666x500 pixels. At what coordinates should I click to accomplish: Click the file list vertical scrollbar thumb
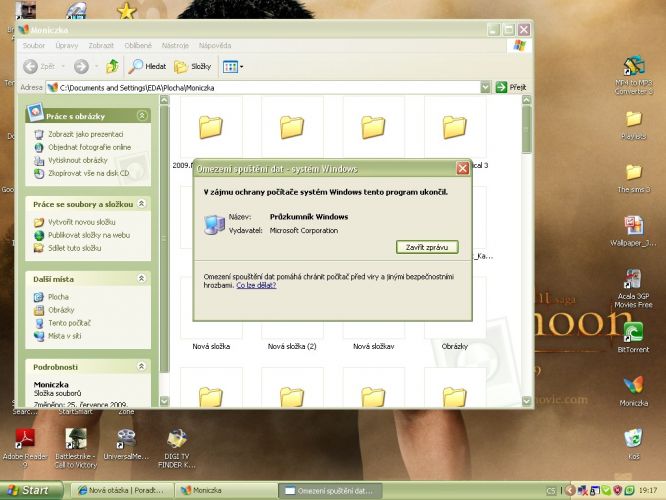(527, 130)
